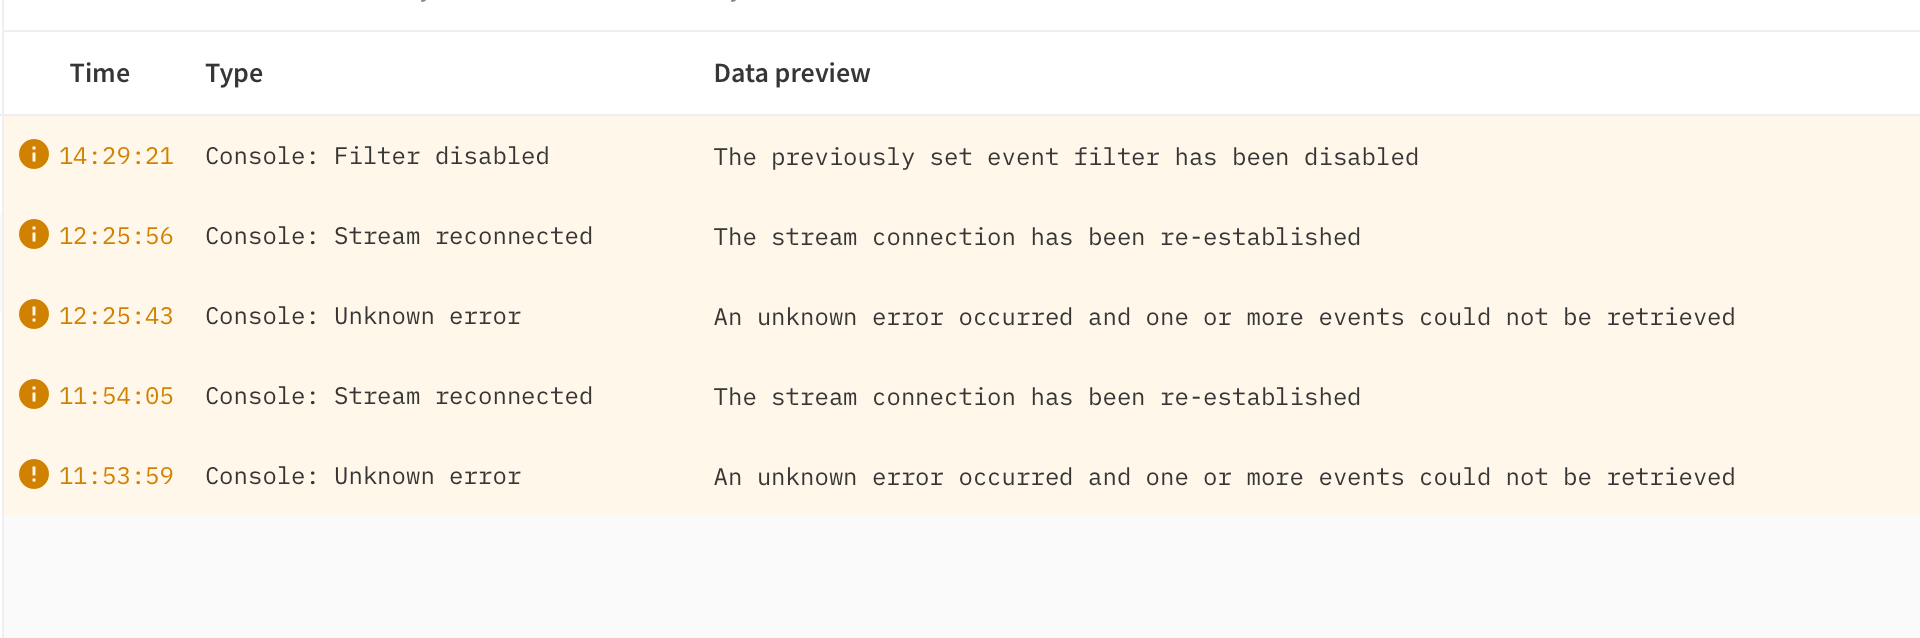Select the 12:25:56 timestamp
The height and width of the screenshot is (638, 1920).
[x=116, y=236]
